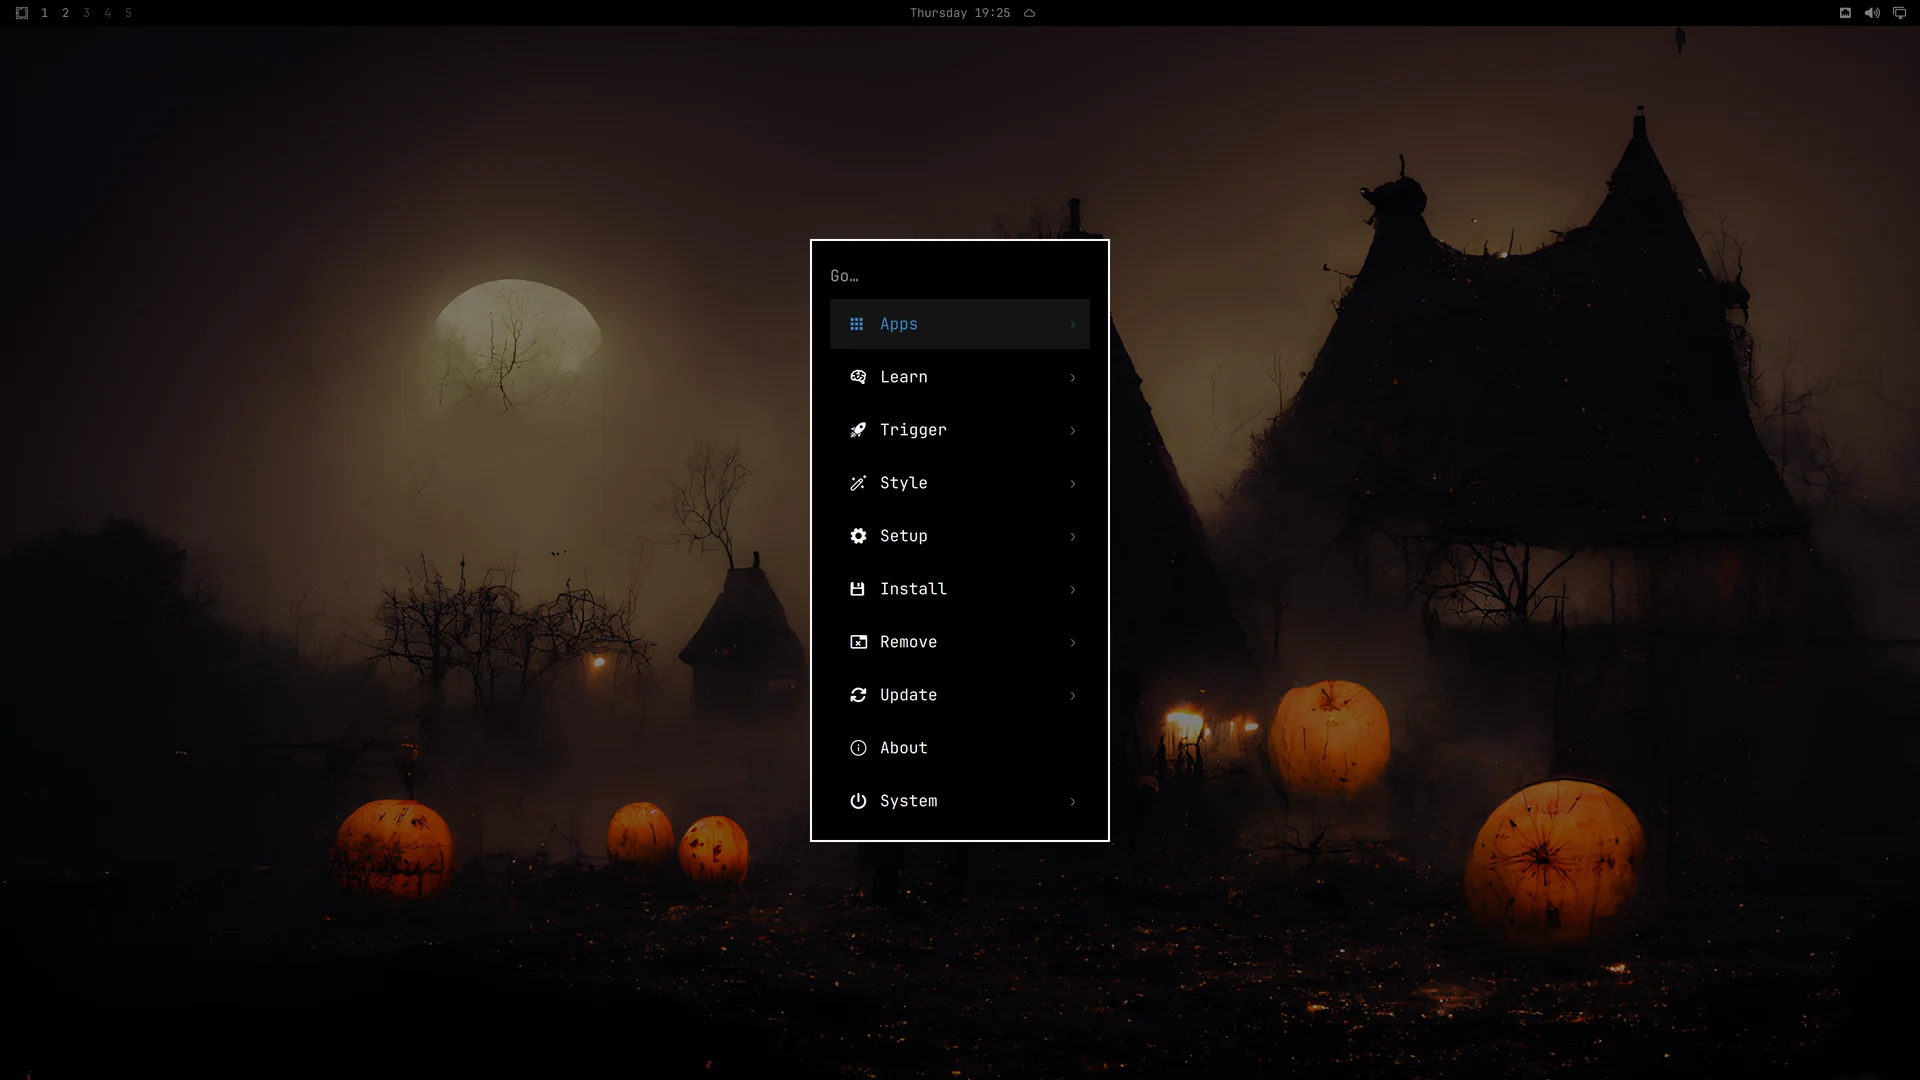
Task: Click the Thursday 19:25 clock
Action: (960, 13)
